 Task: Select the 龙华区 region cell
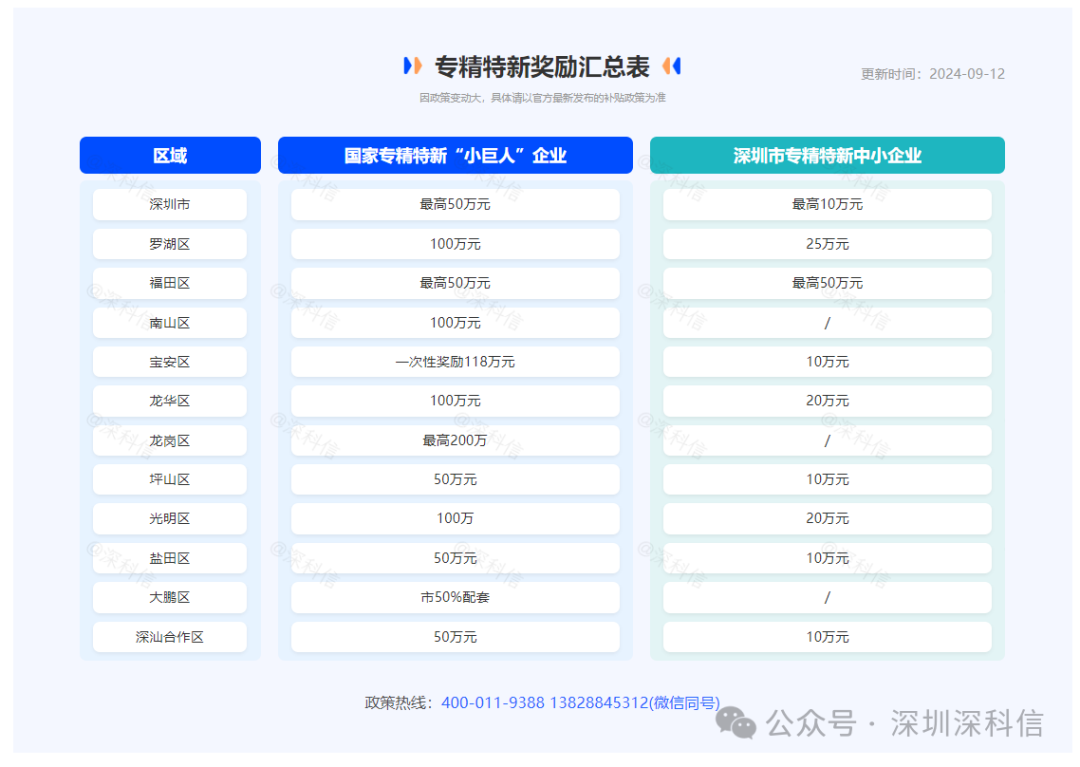pos(170,401)
